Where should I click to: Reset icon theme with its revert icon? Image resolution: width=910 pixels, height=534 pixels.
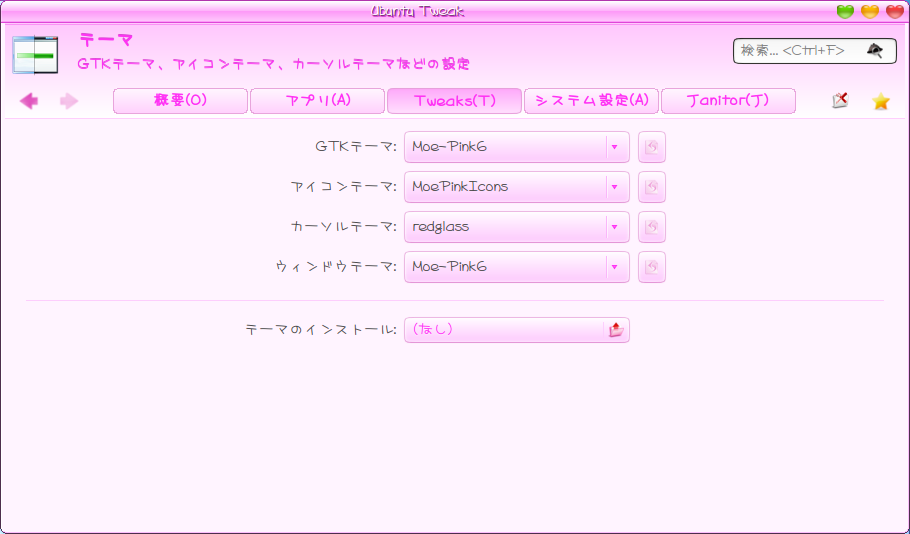pyautogui.click(x=652, y=187)
